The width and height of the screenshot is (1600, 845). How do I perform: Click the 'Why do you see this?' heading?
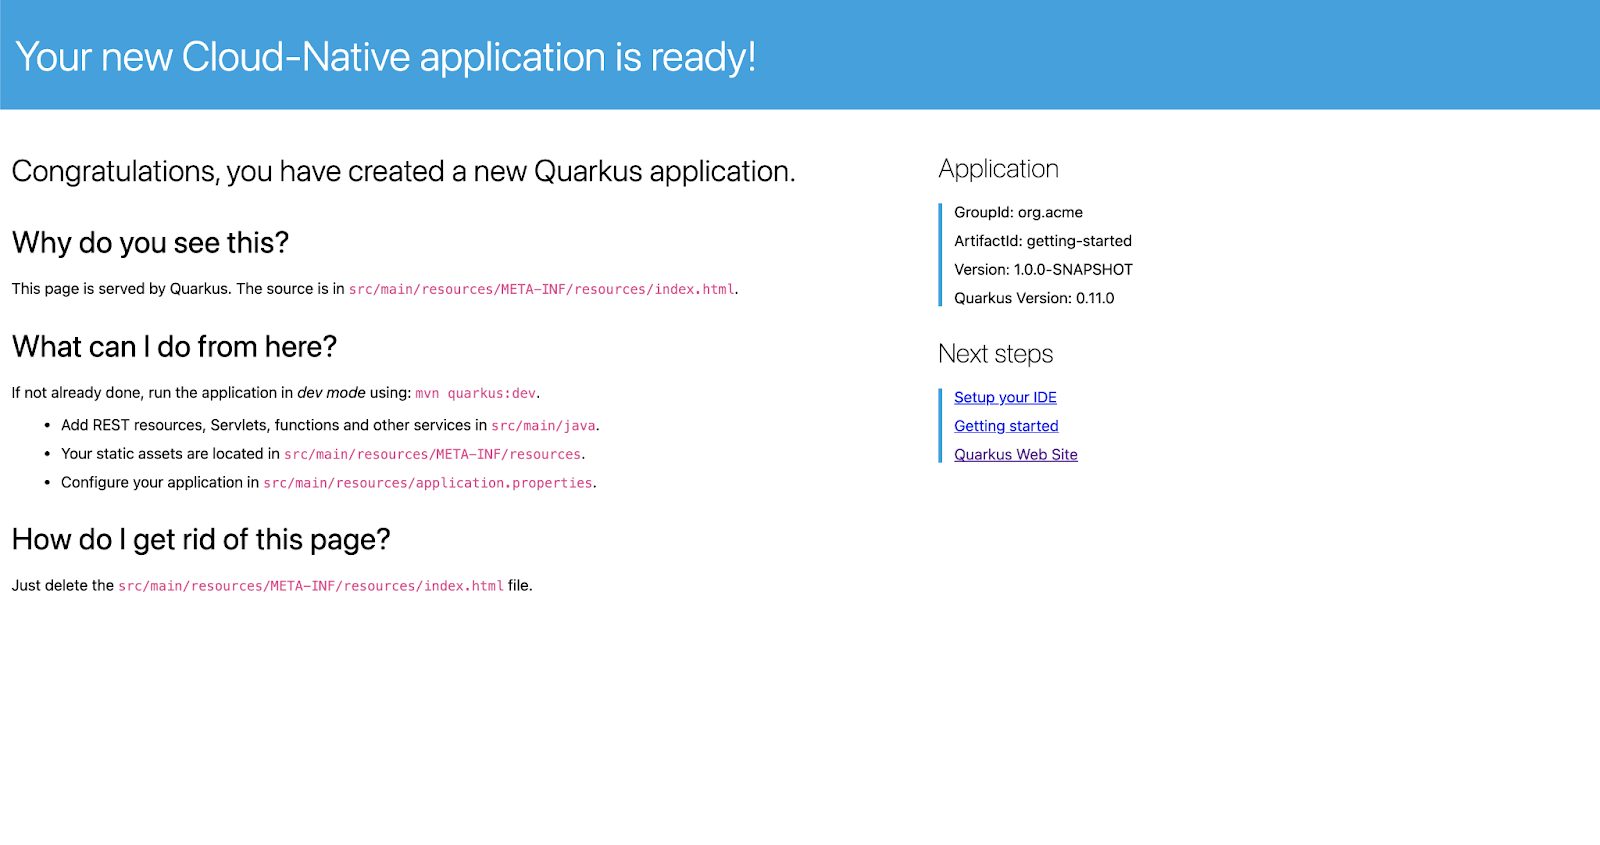[150, 243]
